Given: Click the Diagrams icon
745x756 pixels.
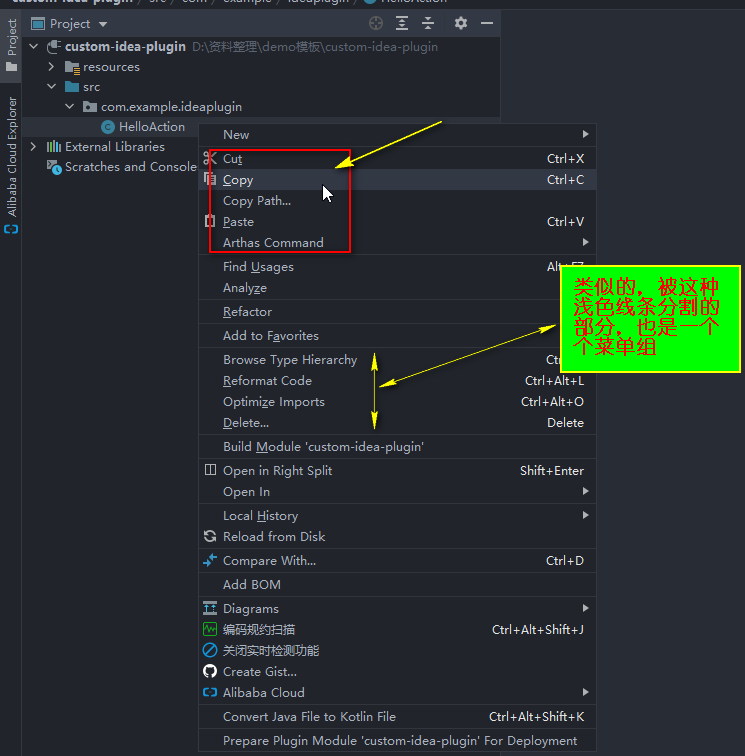Looking at the screenshot, I should point(210,608).
